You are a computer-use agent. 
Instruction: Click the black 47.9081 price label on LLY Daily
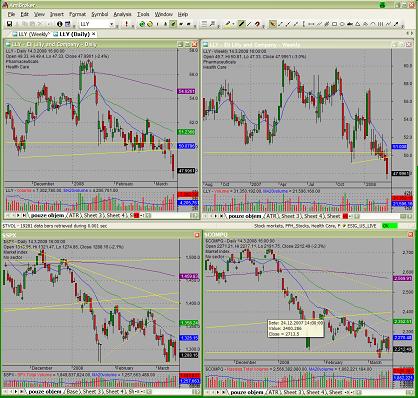click(187, 171)
